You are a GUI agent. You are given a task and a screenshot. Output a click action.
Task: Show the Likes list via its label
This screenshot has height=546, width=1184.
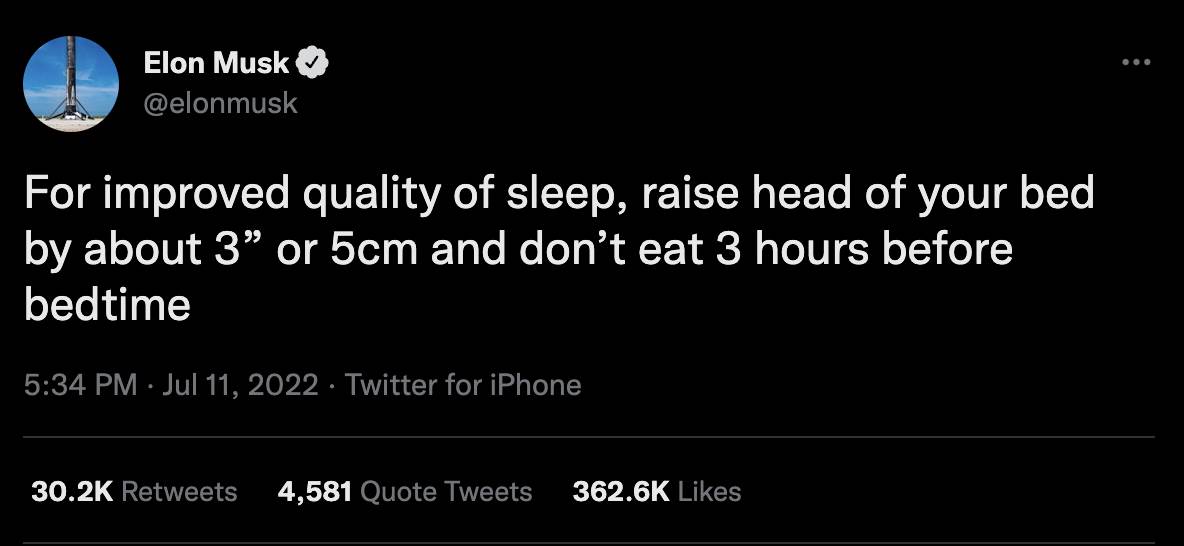click(x=709, y=492)
